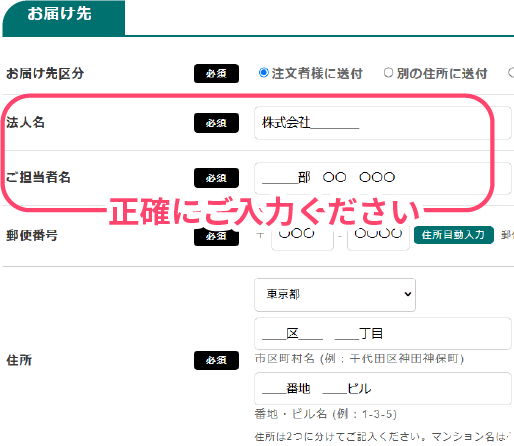Select the partially visible third delivery radio option
Image resolution: width=514 pixels, height=446 pixels.
coord(511,73)
